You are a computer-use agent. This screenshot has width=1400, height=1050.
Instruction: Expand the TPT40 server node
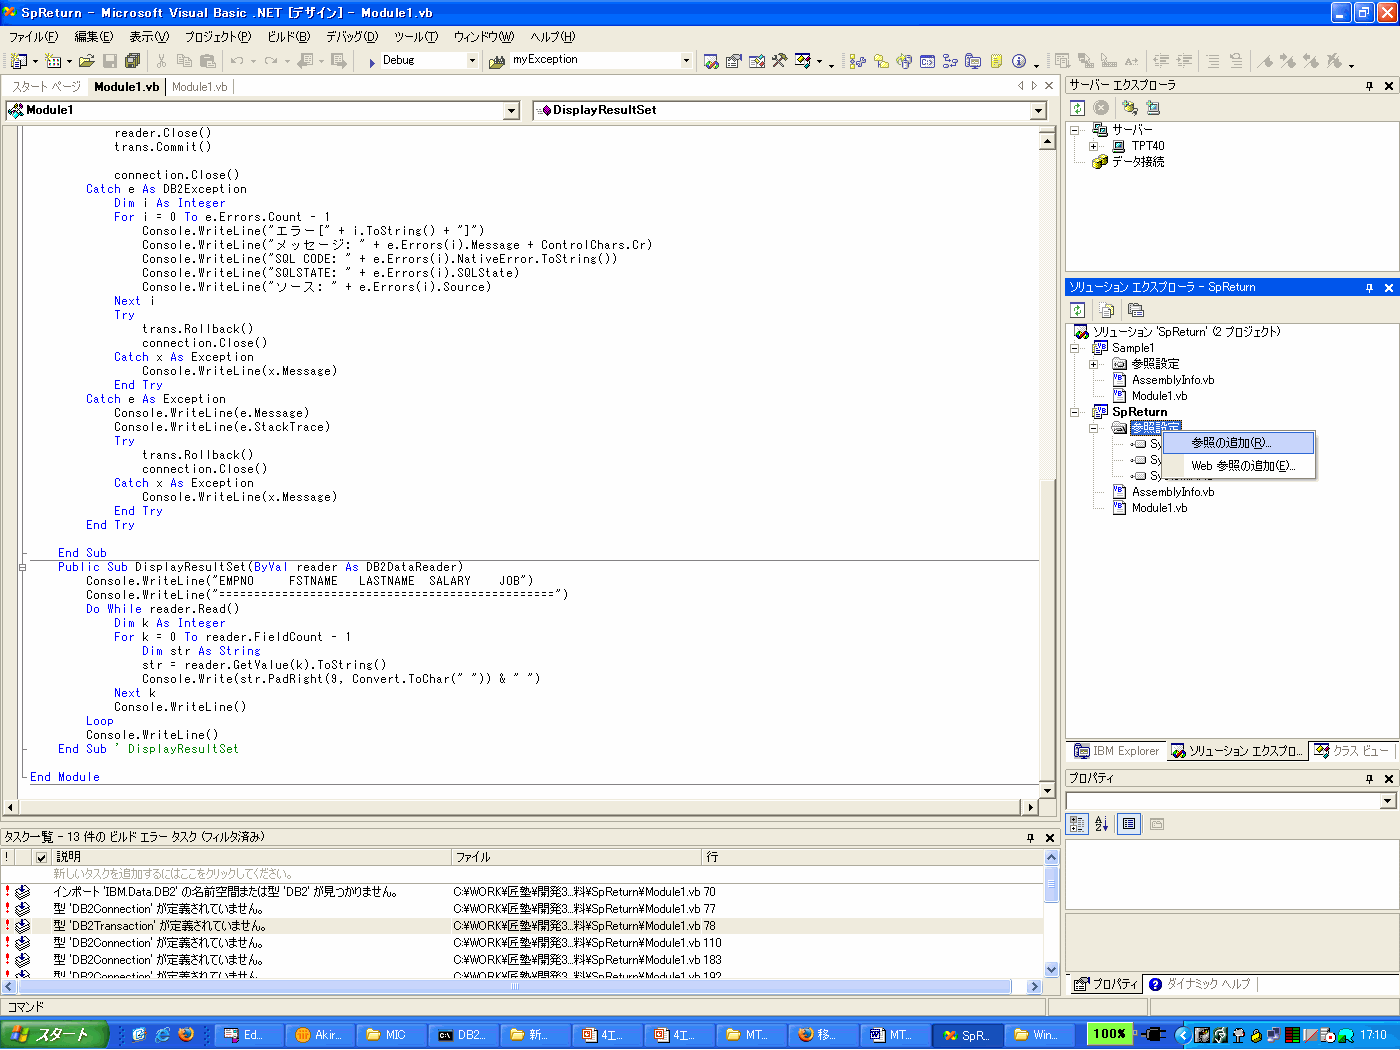(x=1093, y=146)
